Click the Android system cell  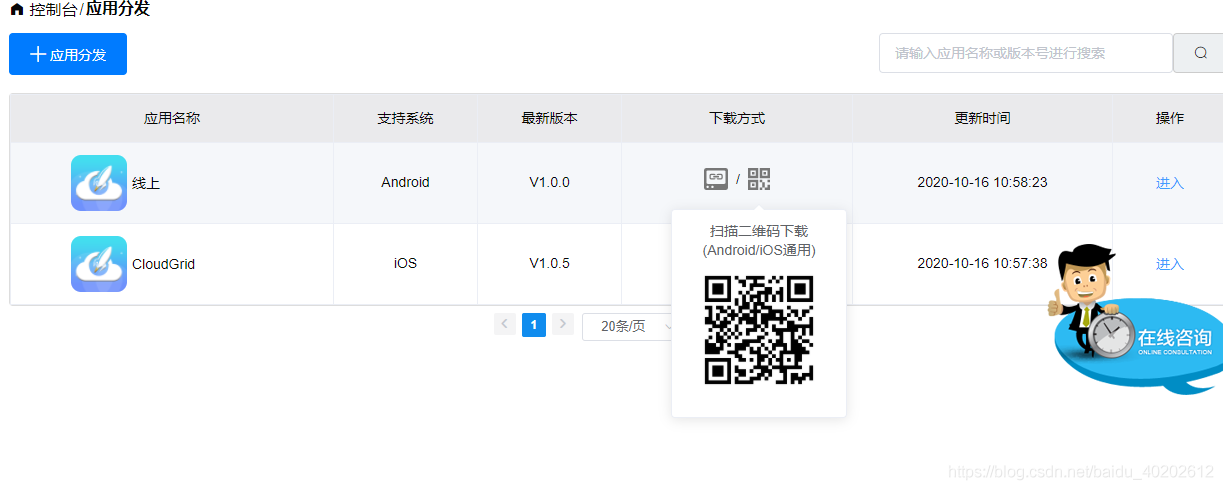pos(405,183)
